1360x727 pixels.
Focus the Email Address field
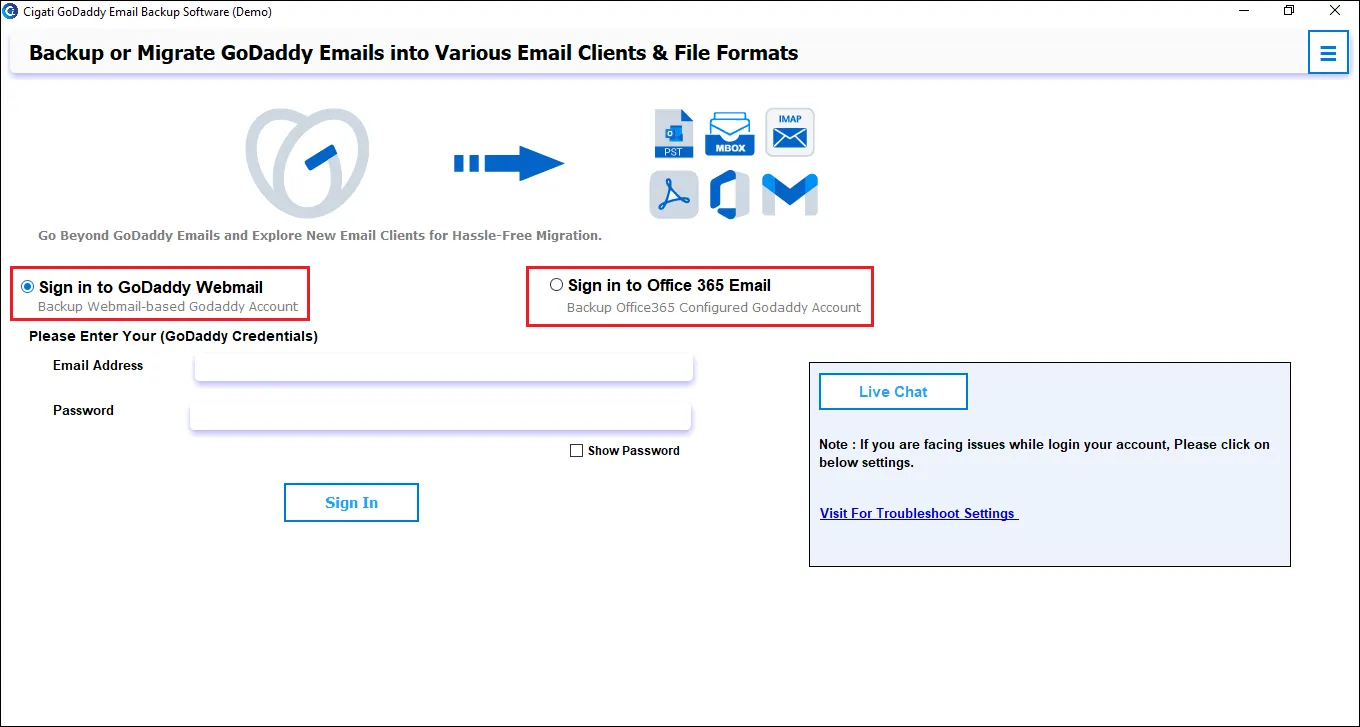444,367
